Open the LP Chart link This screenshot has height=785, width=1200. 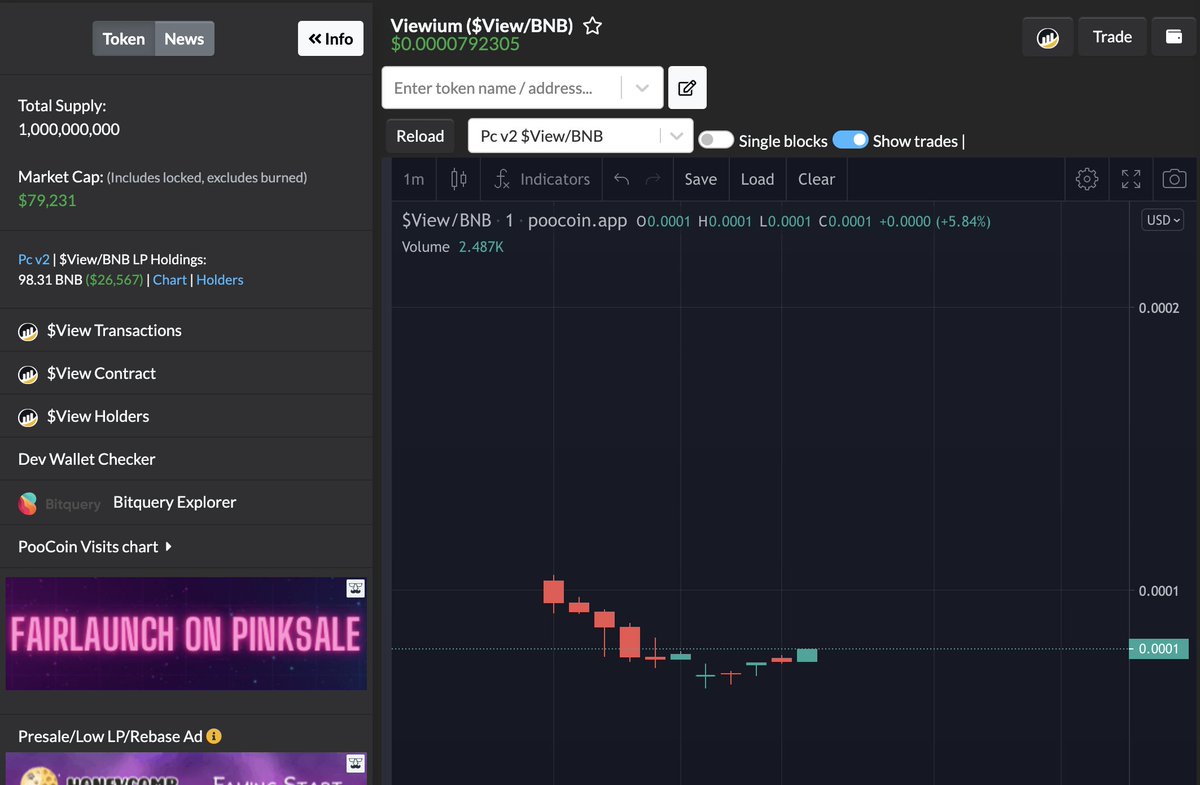(170, 280)
